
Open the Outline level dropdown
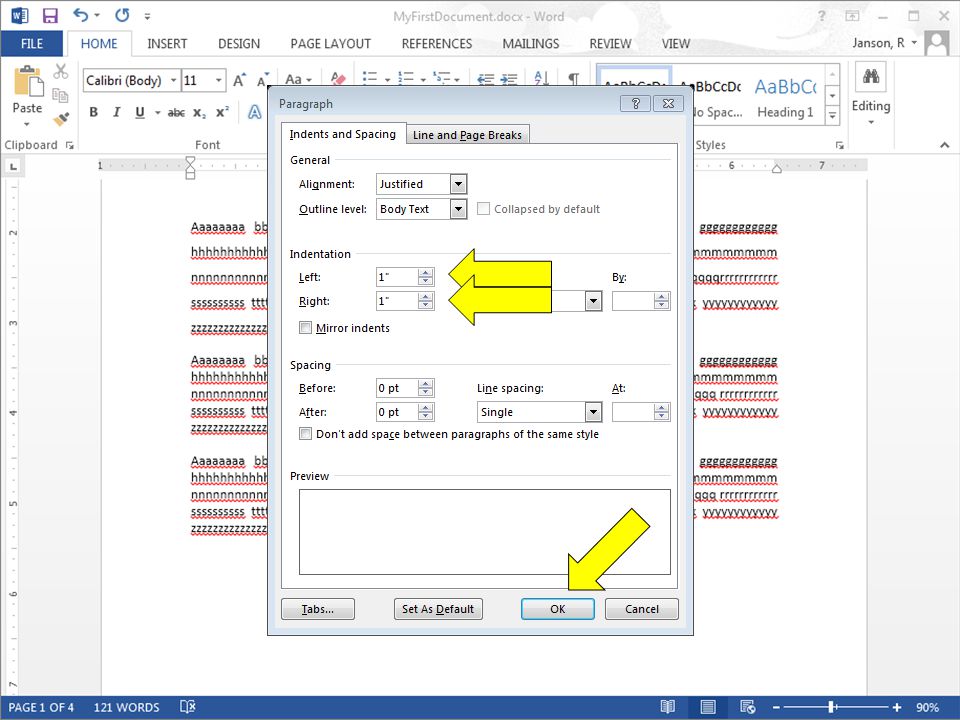(x=458, y=209)
